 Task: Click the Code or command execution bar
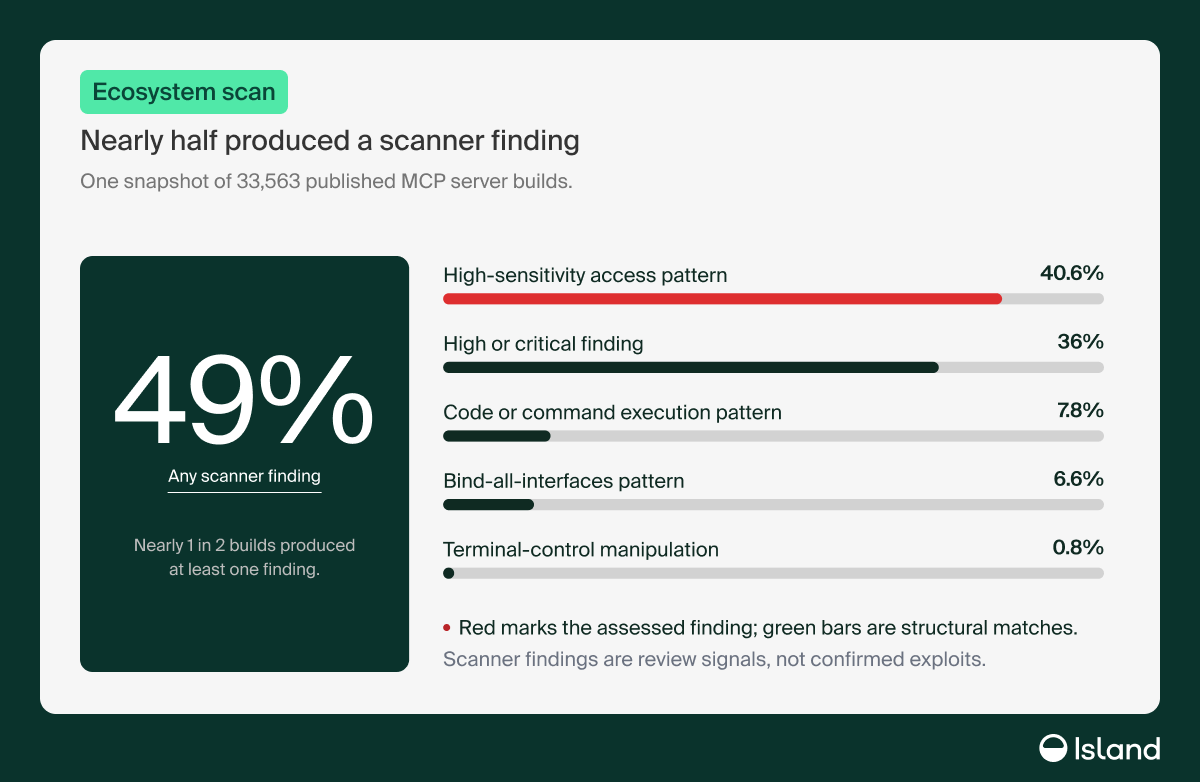coord(497,436)
